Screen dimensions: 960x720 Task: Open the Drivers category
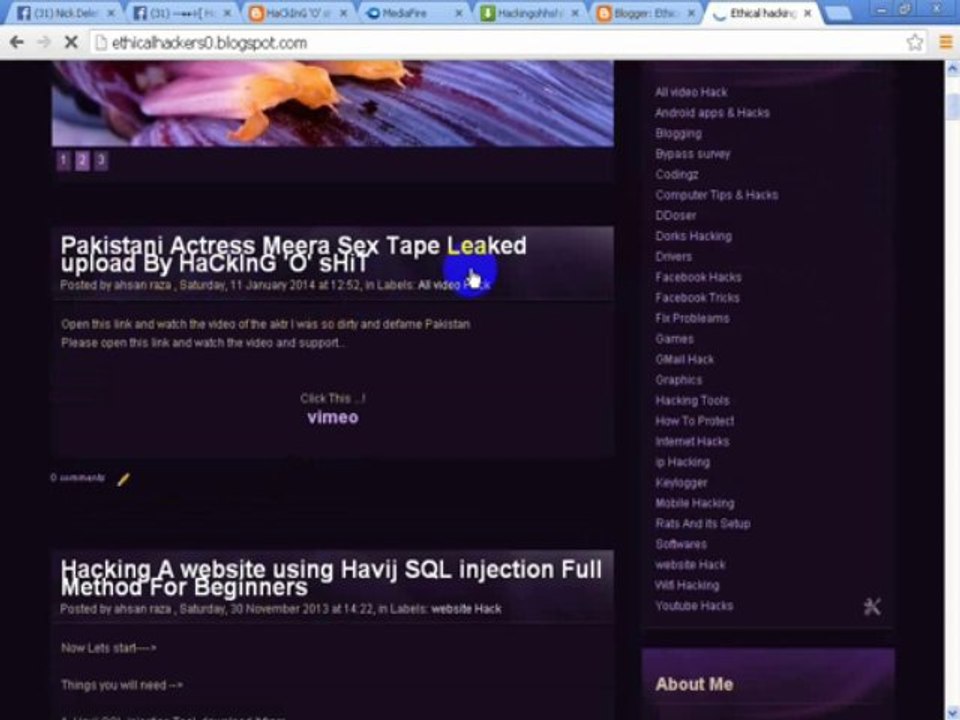(673, 257)
